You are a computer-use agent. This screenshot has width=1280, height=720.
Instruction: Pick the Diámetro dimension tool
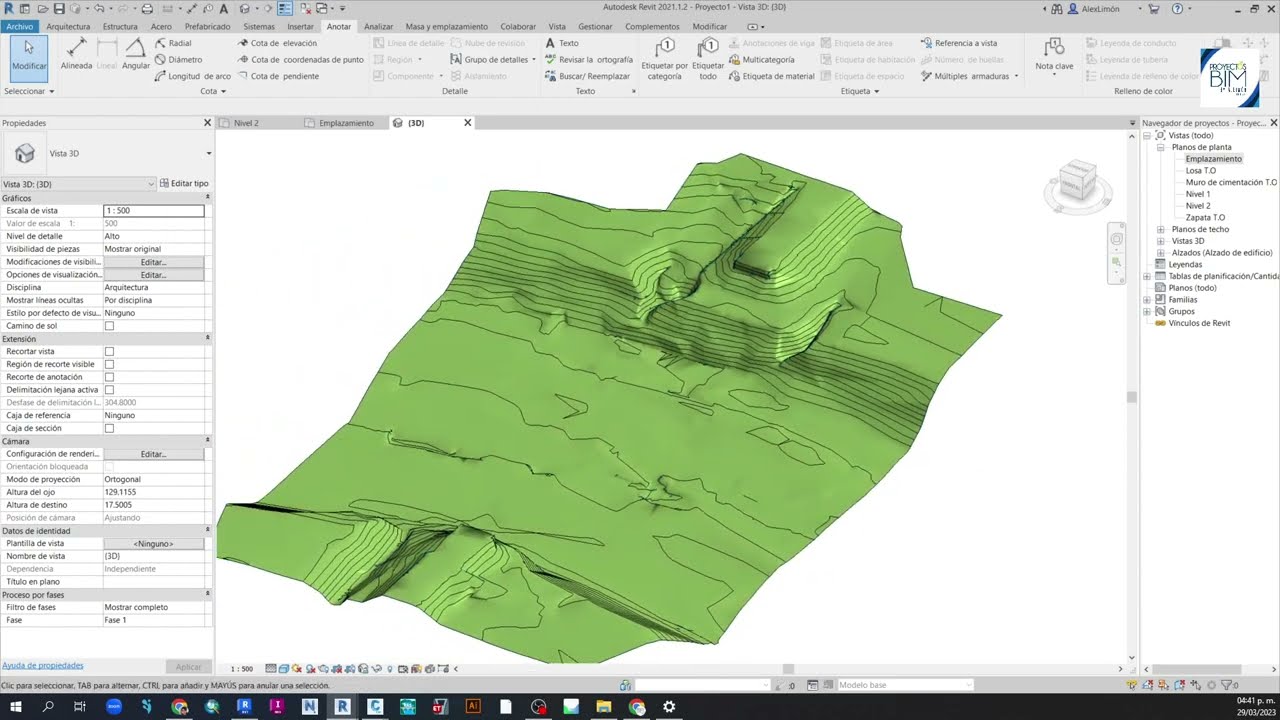tap(178, 59)
